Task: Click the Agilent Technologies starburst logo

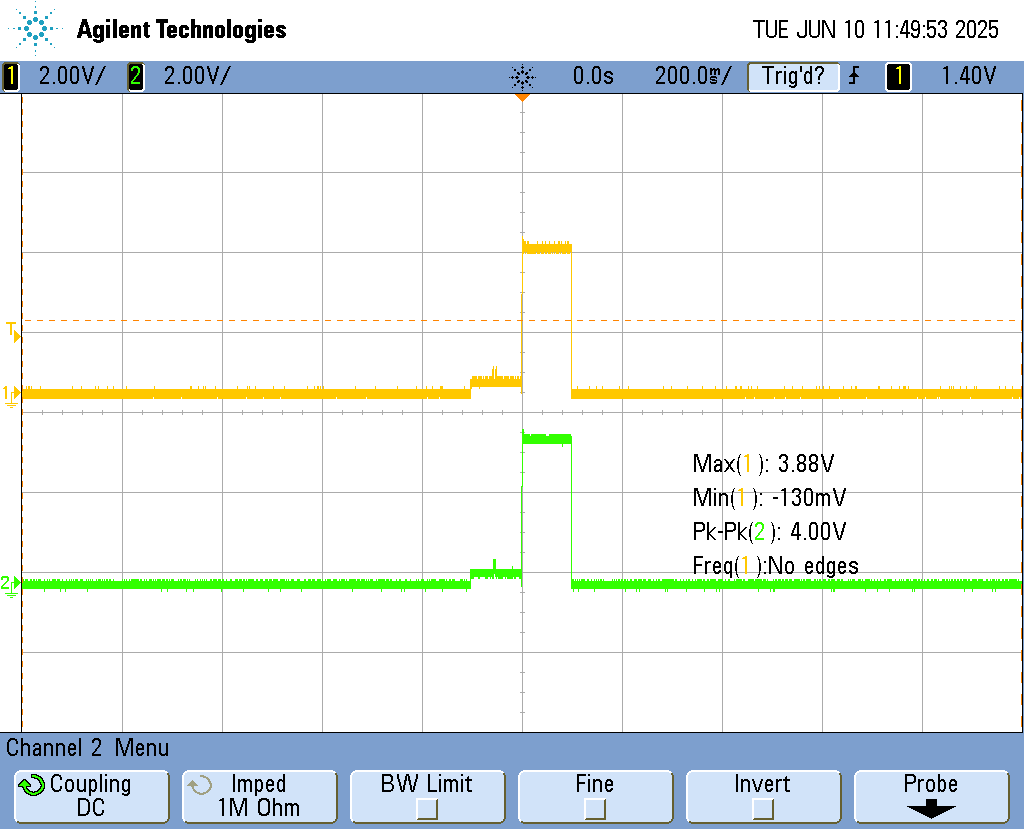Action: tap(35, 28)
